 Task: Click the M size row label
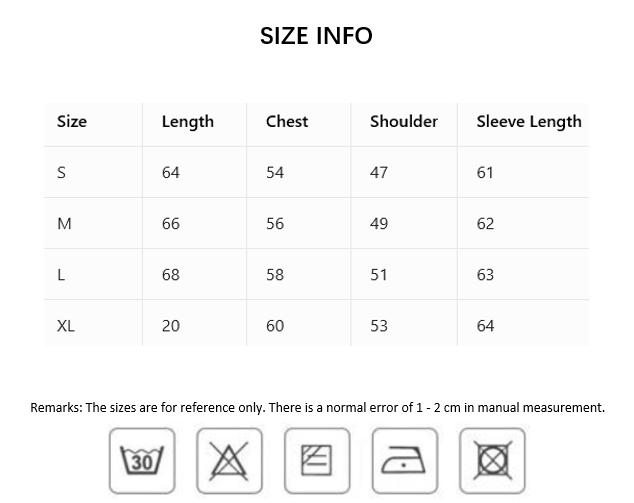(64, 224)
